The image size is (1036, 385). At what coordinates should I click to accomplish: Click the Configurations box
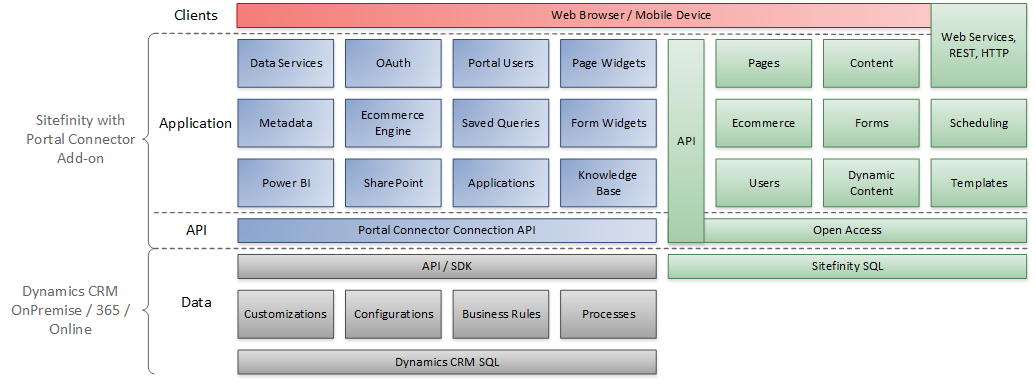[393, 314]
